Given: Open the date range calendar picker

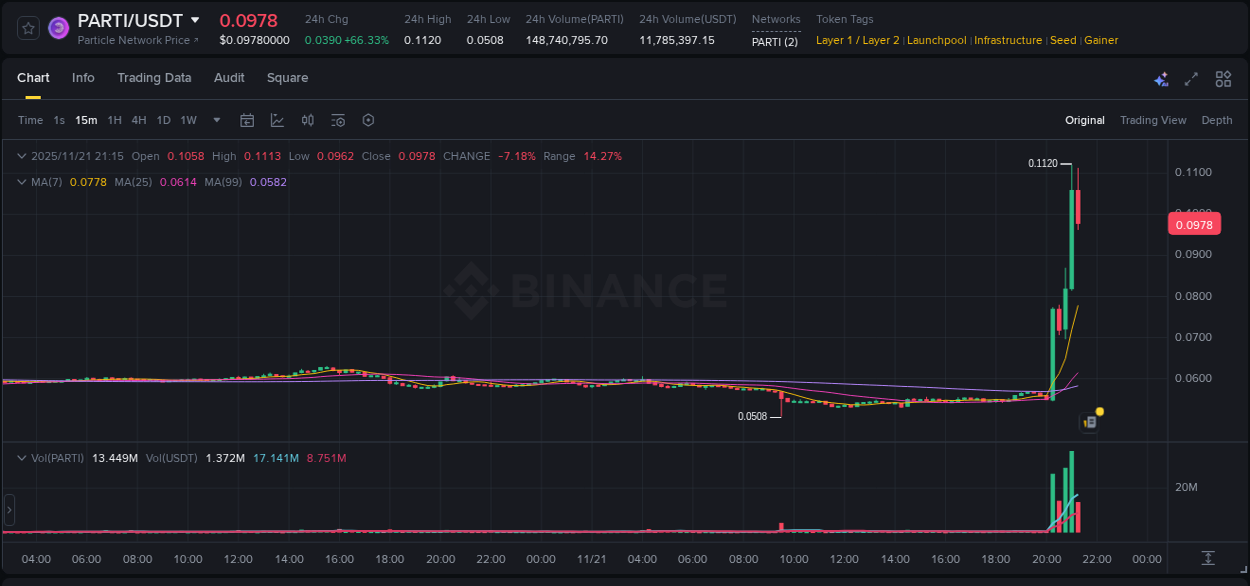Looking at the screenshot, I should pos(247,120).
